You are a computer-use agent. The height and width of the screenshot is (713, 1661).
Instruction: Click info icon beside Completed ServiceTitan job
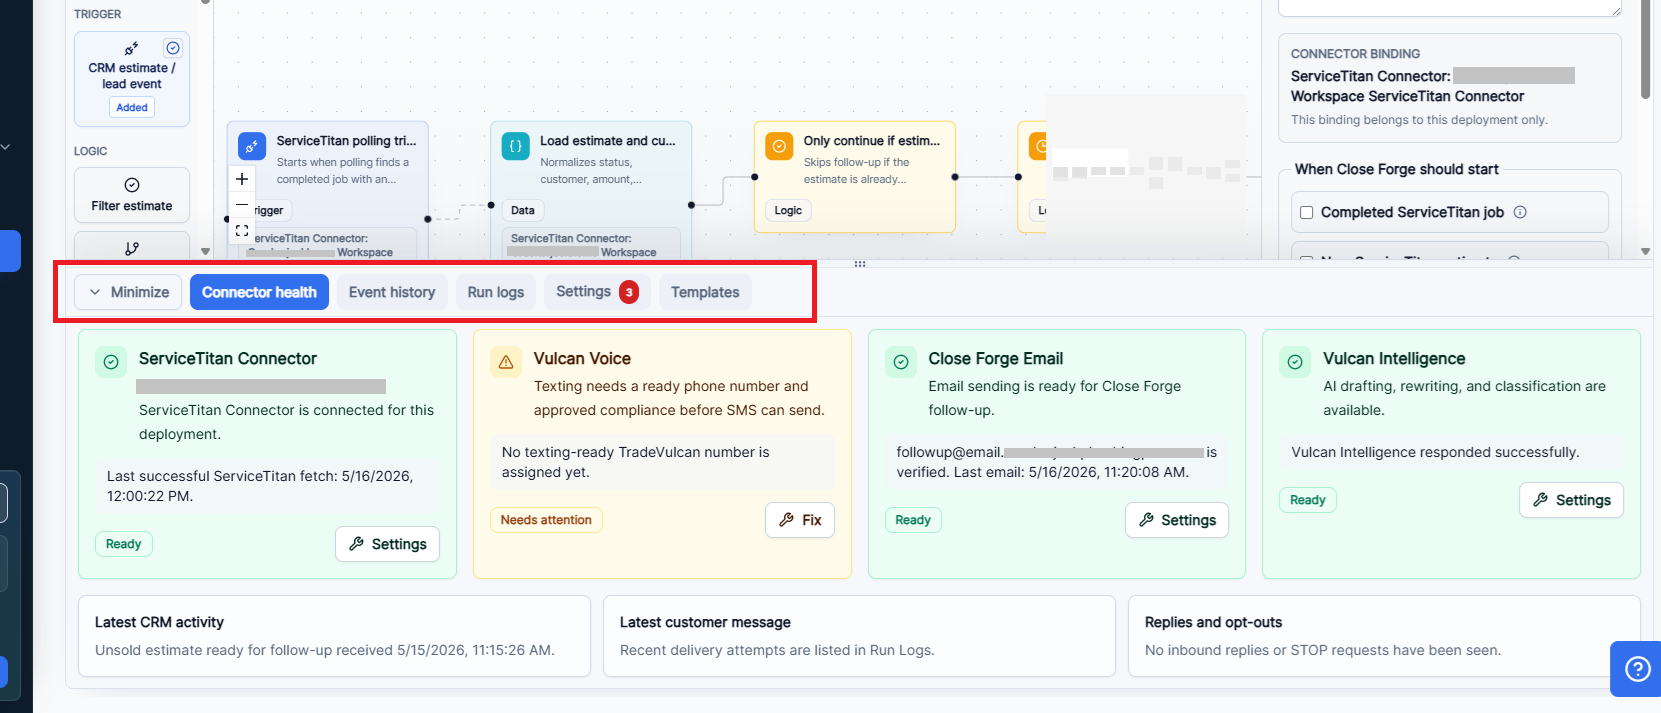(1520, 212)
